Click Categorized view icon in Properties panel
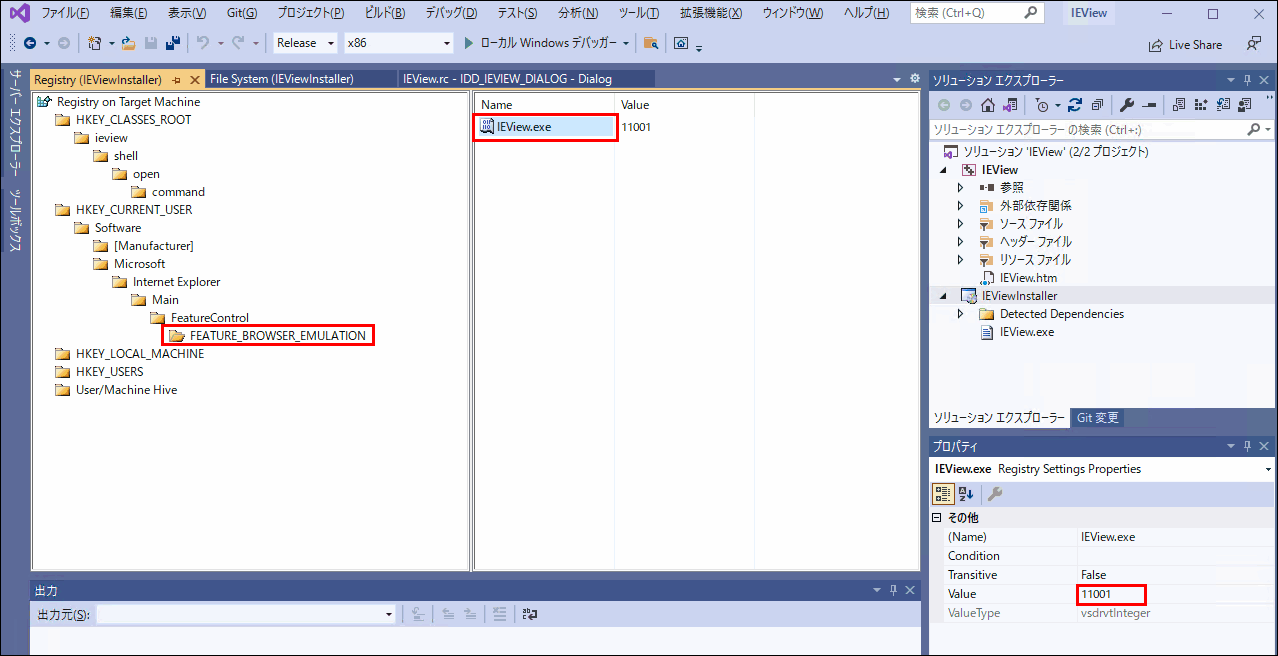This screenshot has height=656, width=1278. click(943, 494)
